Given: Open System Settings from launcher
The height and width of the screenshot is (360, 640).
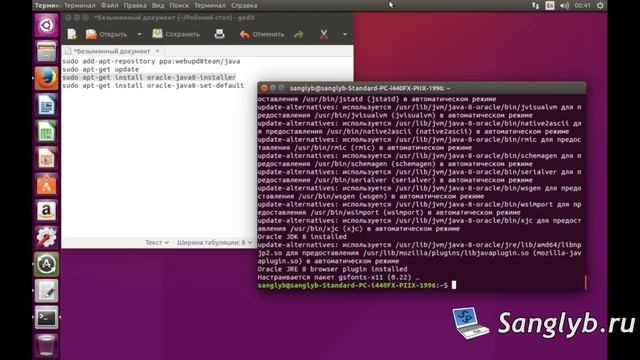Looking at the screenshot, I should (46, 238).
